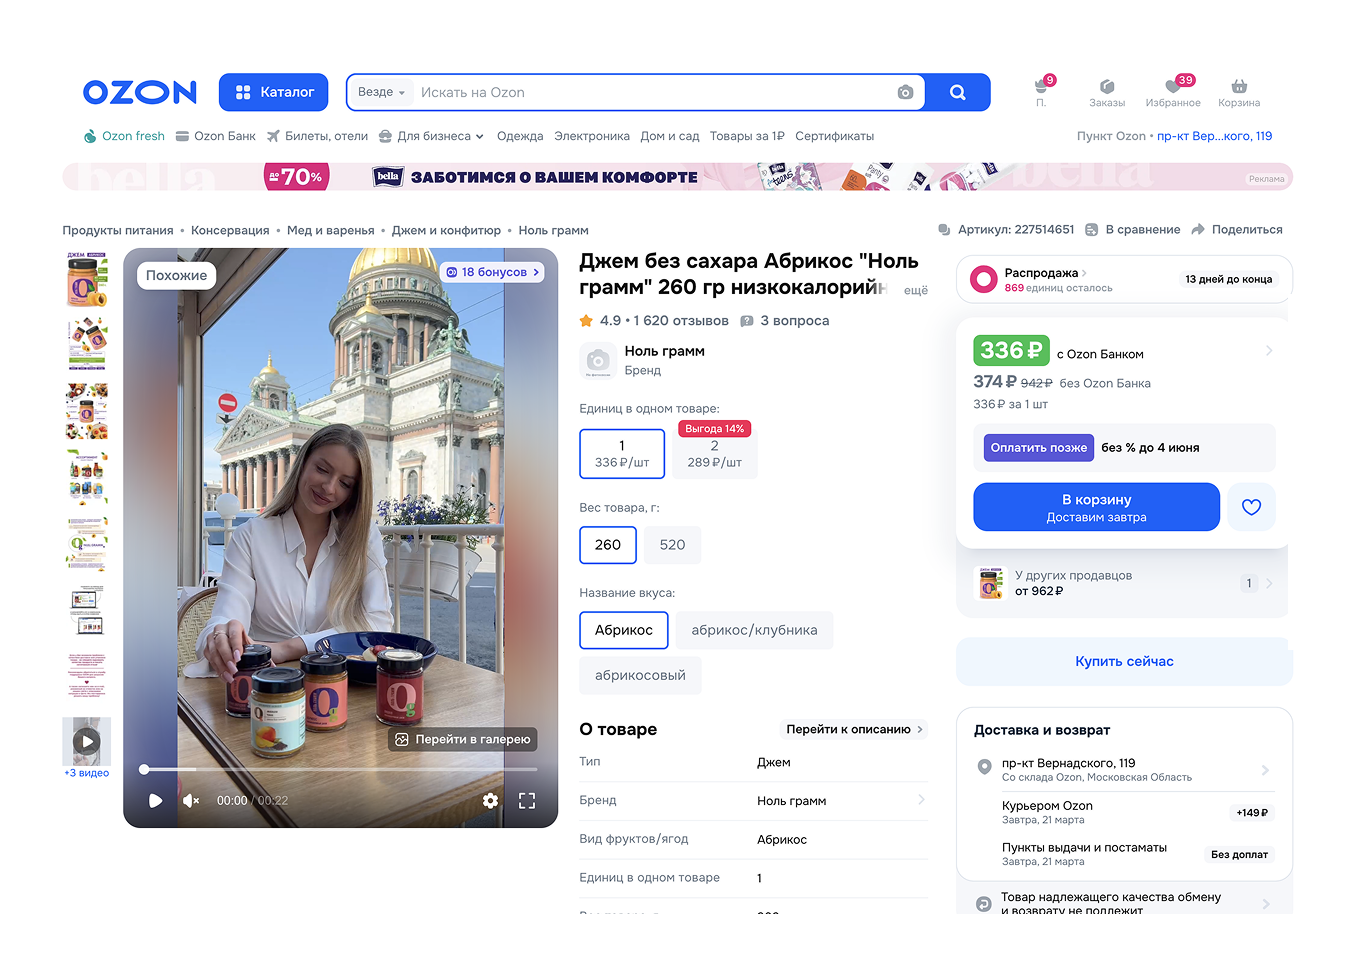Open the profile icon with 9 notifications
Screen dimensions: 1360x980
click(x=1041, y=90)
